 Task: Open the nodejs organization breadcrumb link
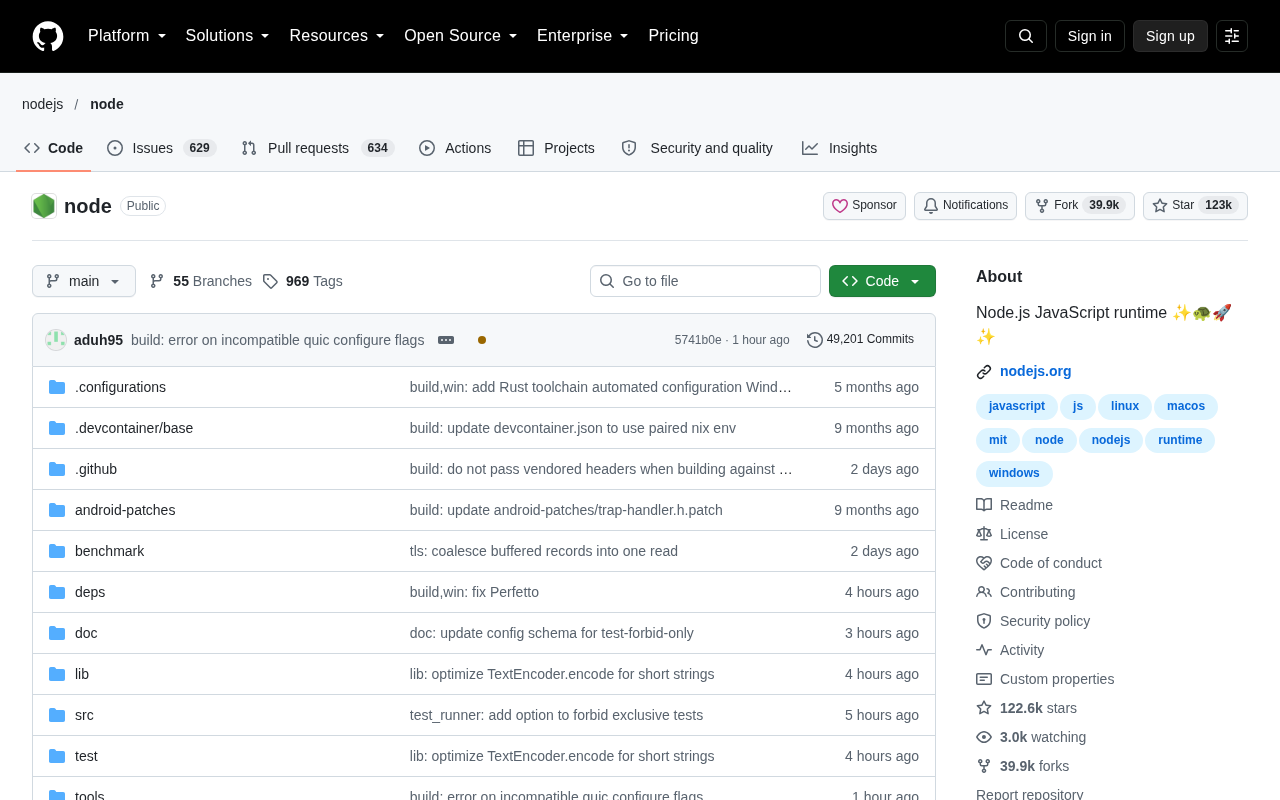tap(42, 104)
